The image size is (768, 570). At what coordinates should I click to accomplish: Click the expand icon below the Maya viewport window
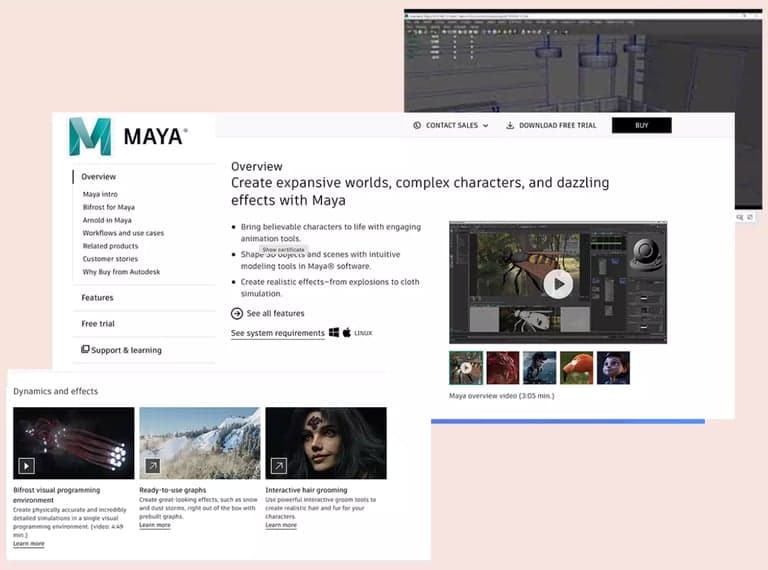point(750,217)
